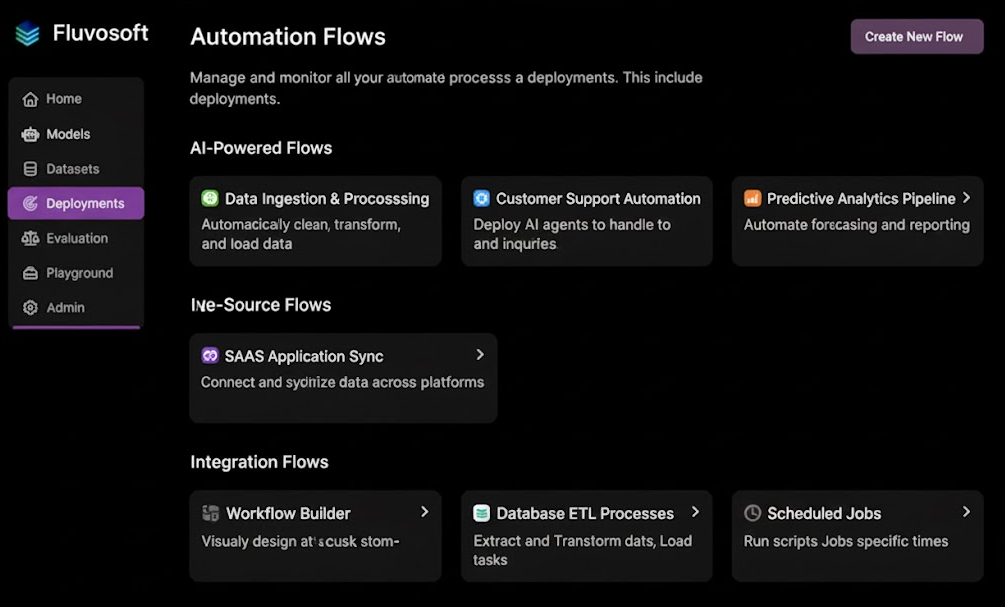This screenshot has height=607, width=1005.
Task: Open the Customer Support Automation flow
Action: pyautogui.click(x=586, y=220)
